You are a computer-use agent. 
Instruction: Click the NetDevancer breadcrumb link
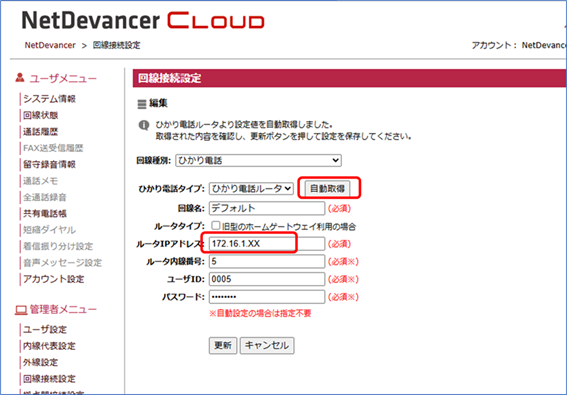tap(50, 45)
